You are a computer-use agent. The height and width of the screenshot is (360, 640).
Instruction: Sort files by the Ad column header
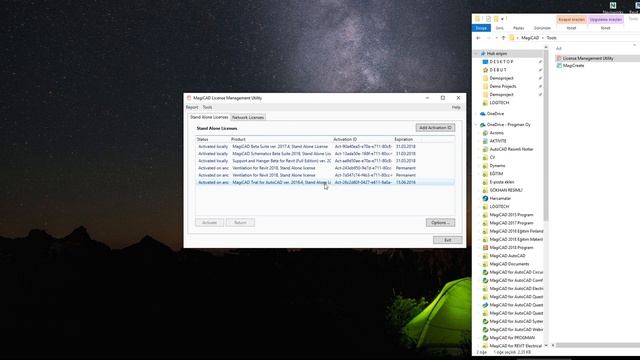click(559, 49)
